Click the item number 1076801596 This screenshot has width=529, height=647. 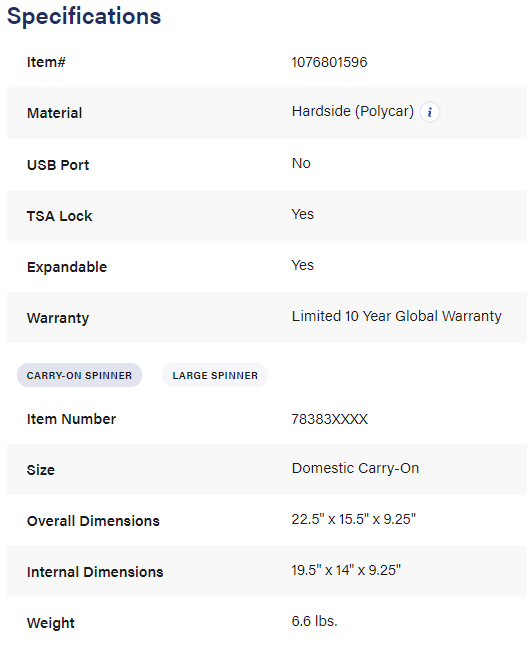329,62
